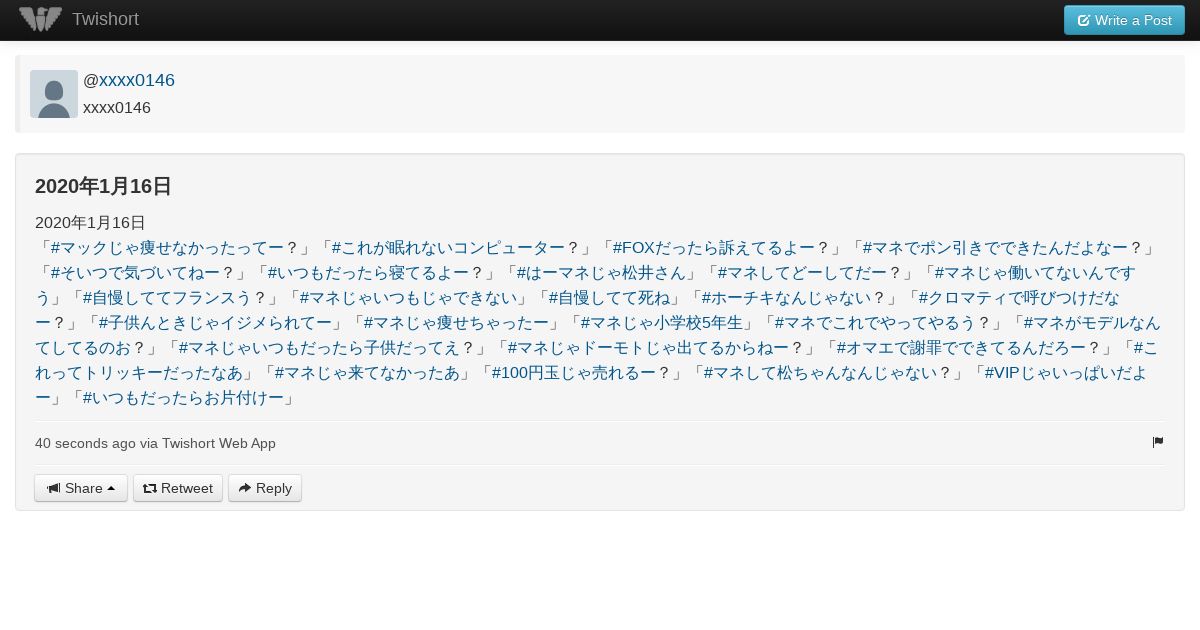The height and width of the screenshot is (630, 1200).
Task: Click the Retweet button
Action: point(178,488)
